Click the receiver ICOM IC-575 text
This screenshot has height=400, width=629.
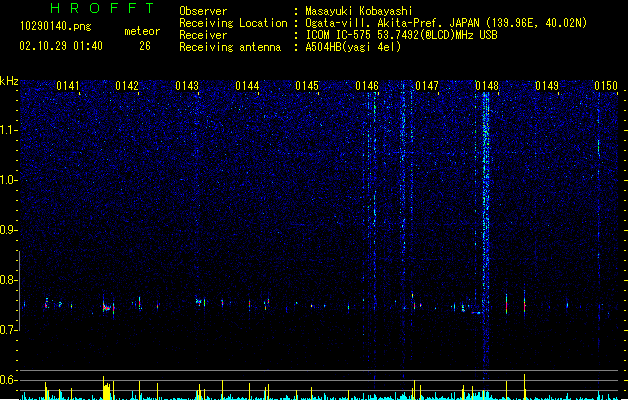click(x=339, y=35)
